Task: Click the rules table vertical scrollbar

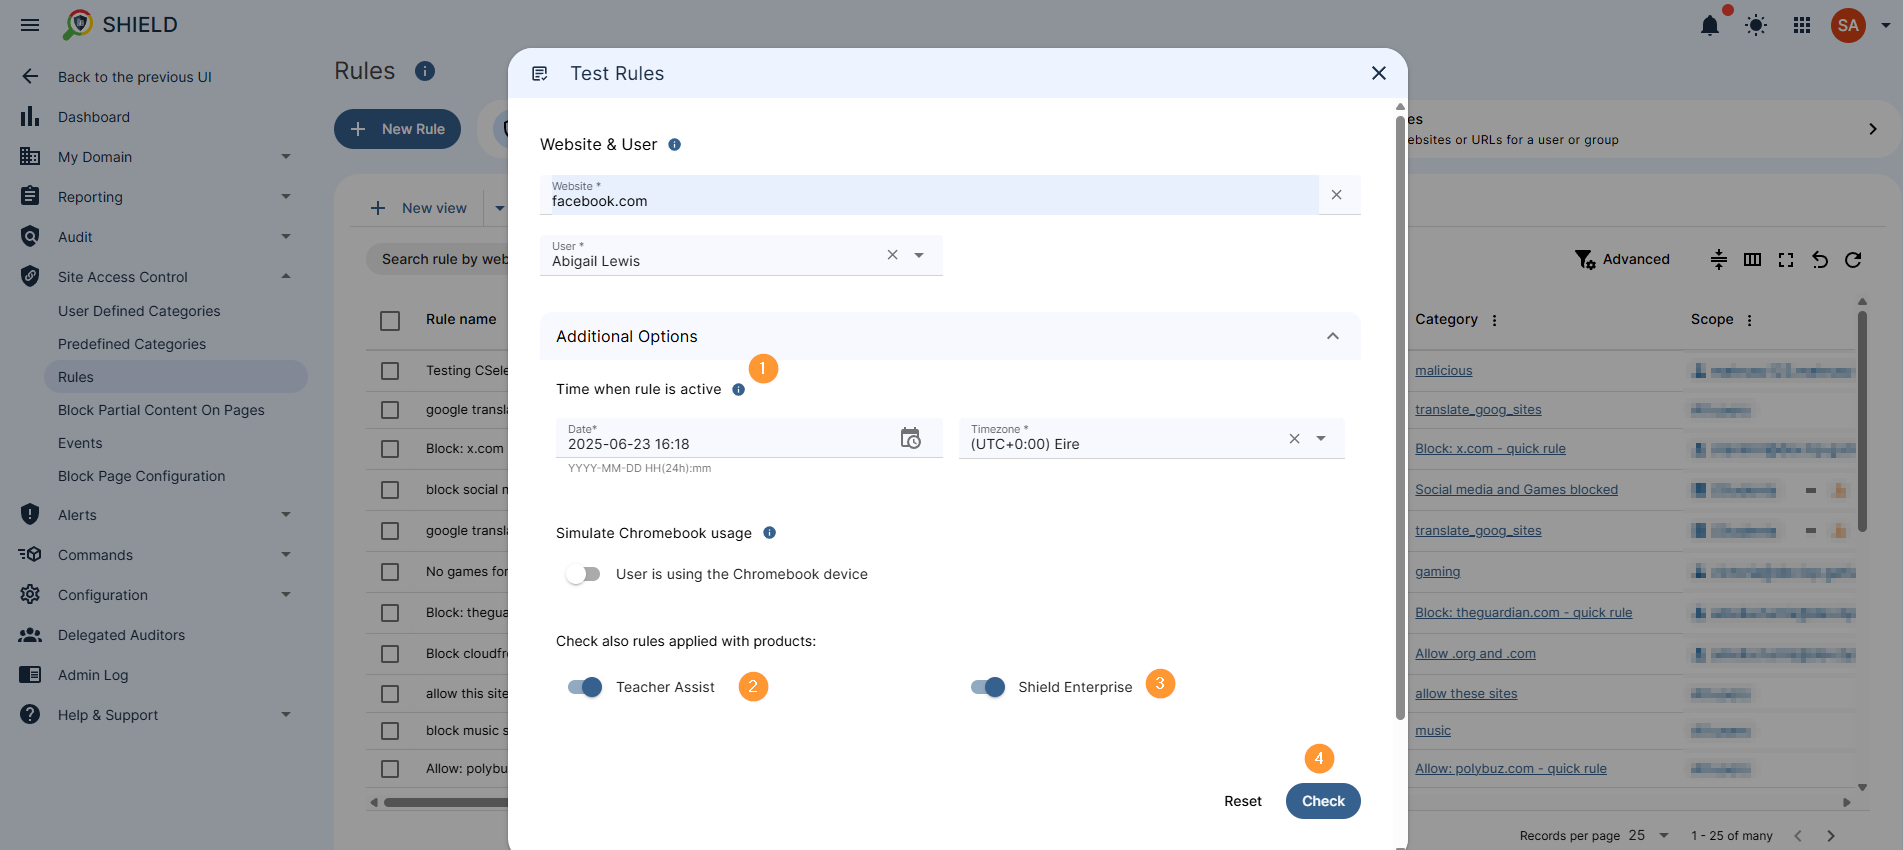Action: [x=1862, y=420]
